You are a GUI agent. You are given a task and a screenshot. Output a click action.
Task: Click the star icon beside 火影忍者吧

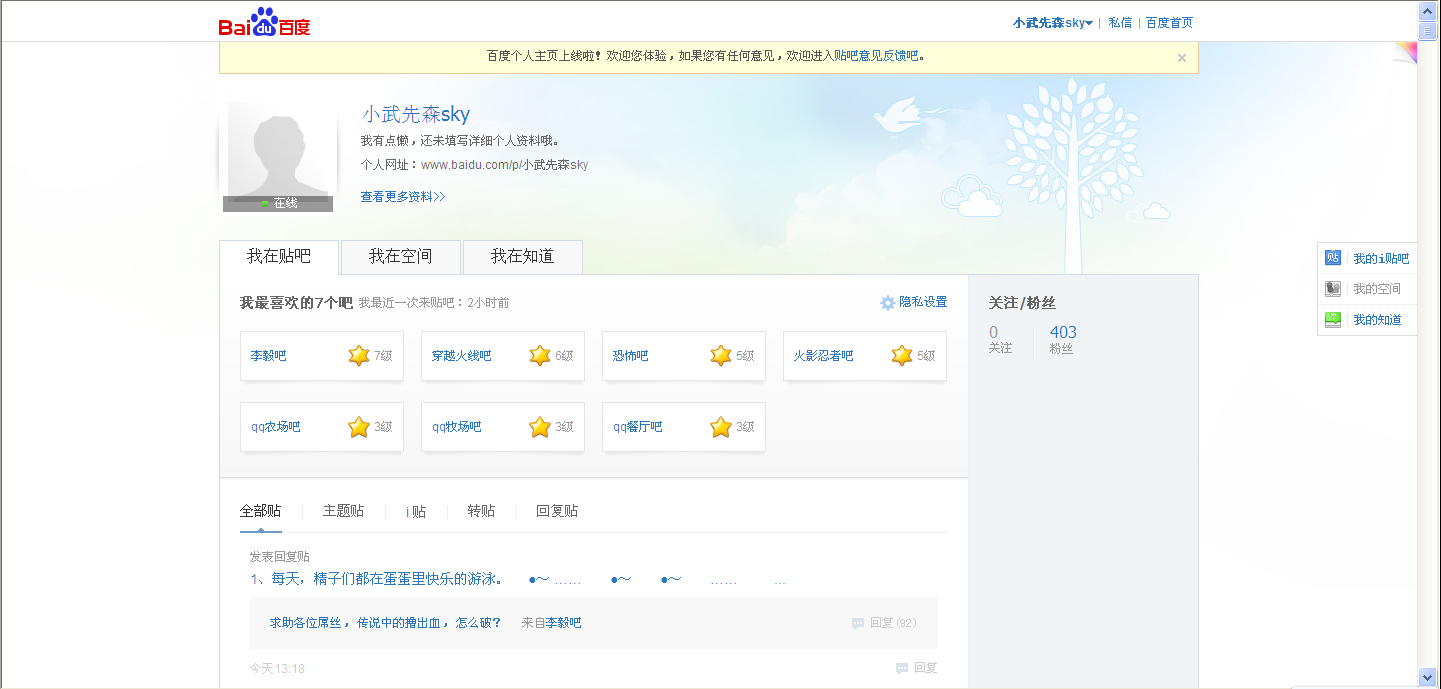point(902,355)
